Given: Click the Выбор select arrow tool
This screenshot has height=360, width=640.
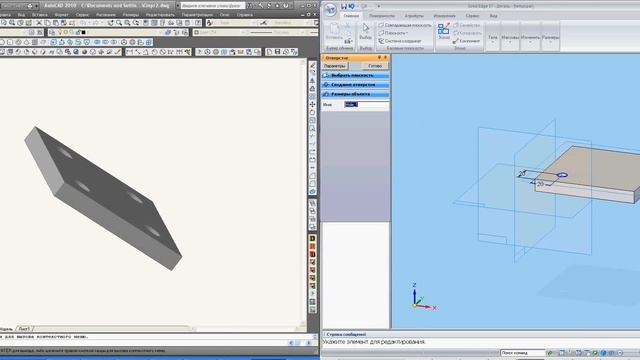Looking at the screenshot, I should pos(365,31).
